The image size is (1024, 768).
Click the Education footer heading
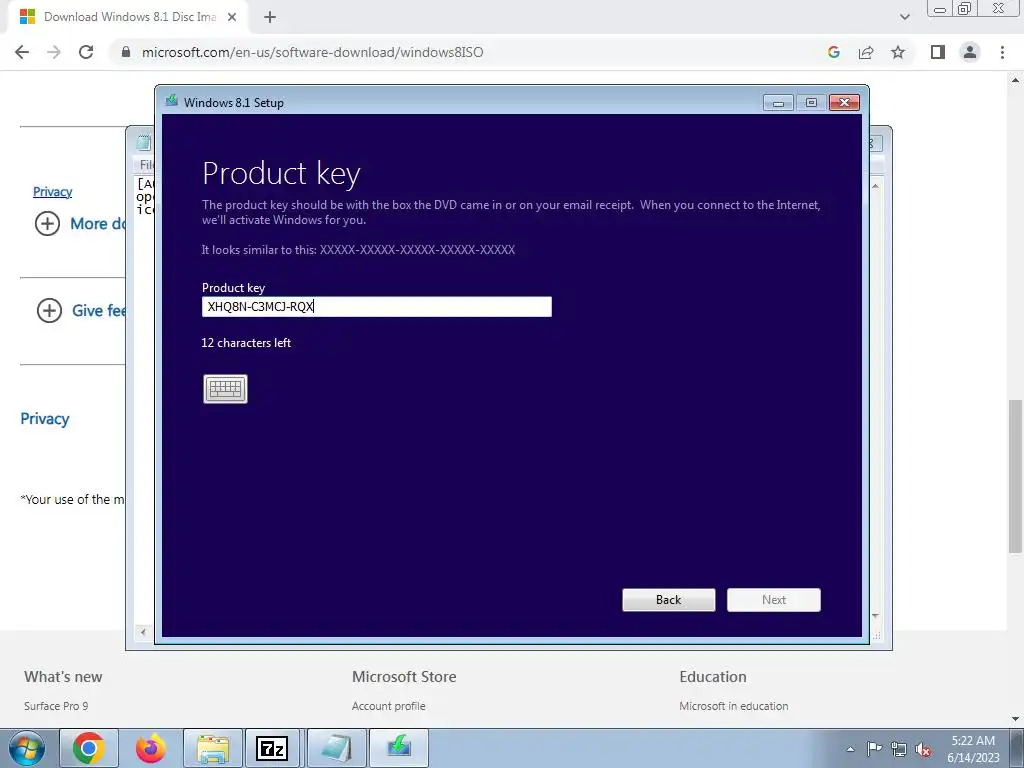pos(712,677)
